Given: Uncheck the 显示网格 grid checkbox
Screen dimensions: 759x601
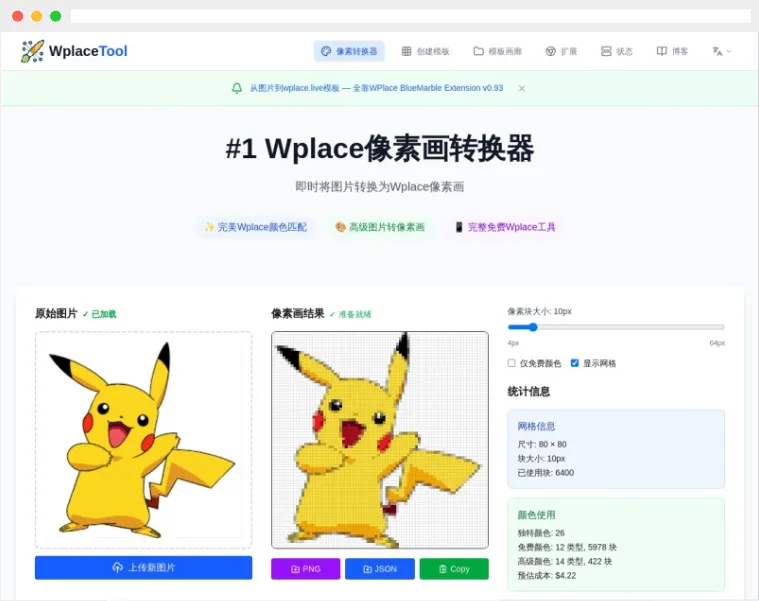Looking at the screenshot, I should (x=575, y=363).
